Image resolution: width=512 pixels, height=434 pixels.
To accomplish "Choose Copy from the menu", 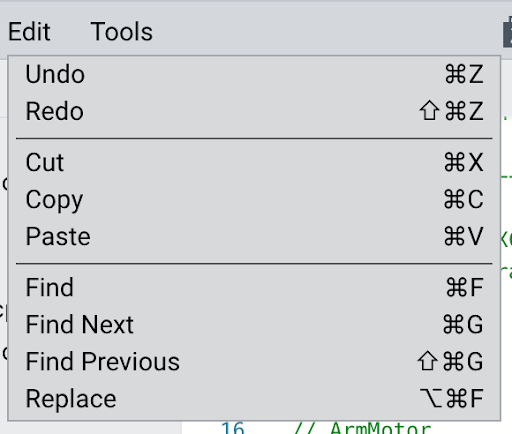I will [x=254, y=199].
